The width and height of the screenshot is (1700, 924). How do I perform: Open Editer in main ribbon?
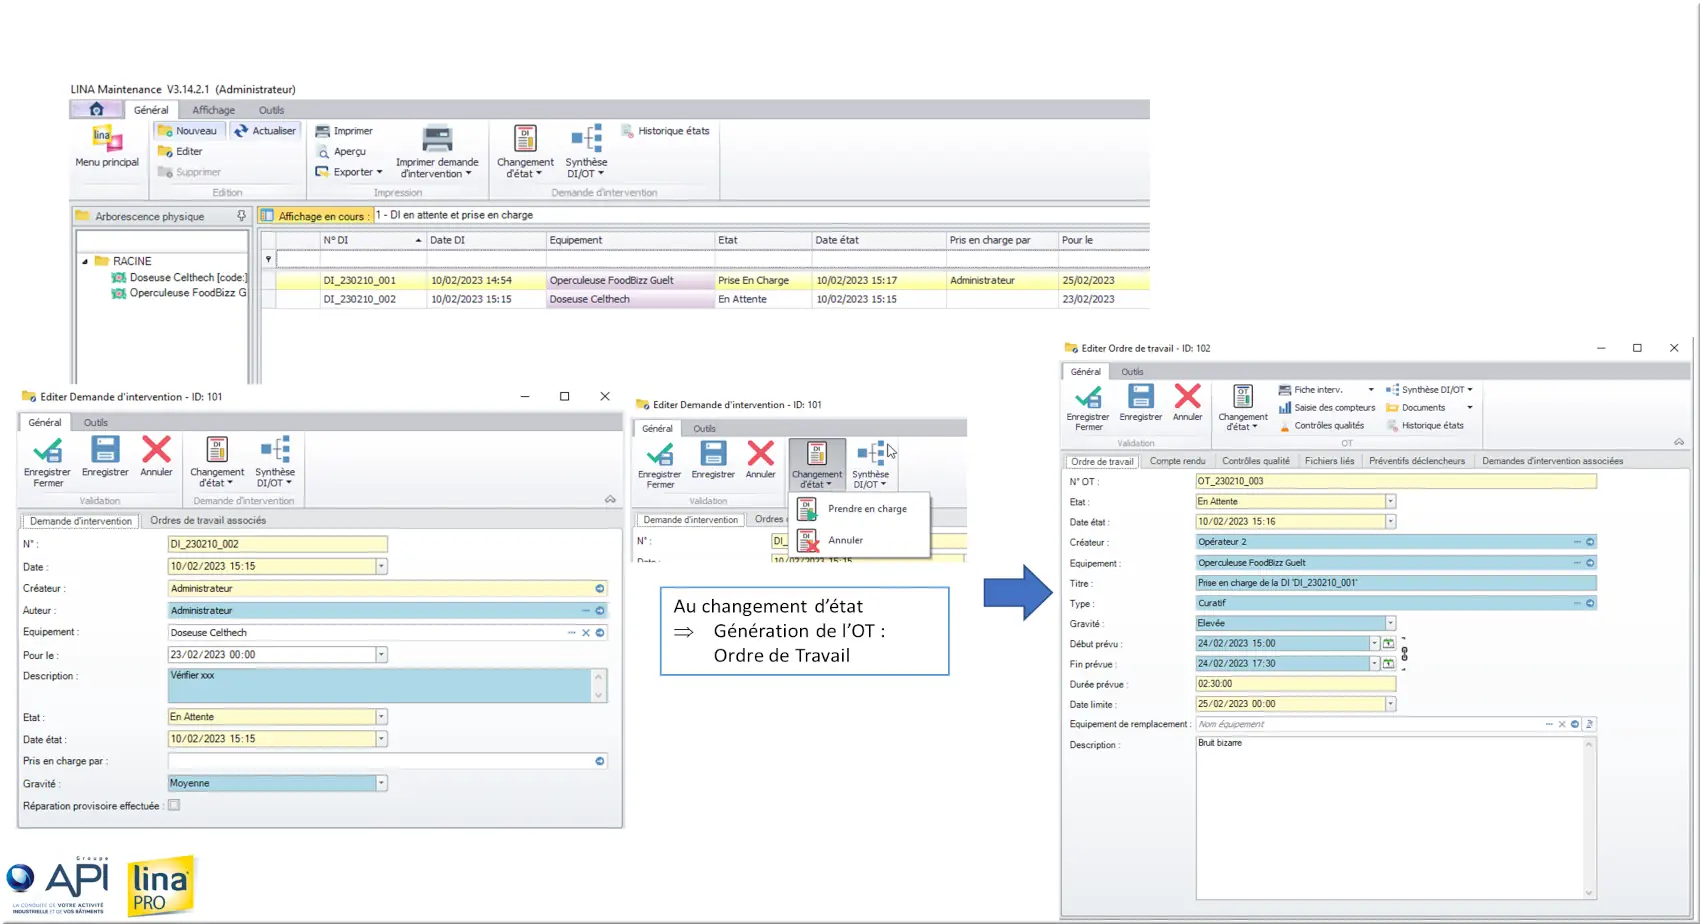[180, 152]
